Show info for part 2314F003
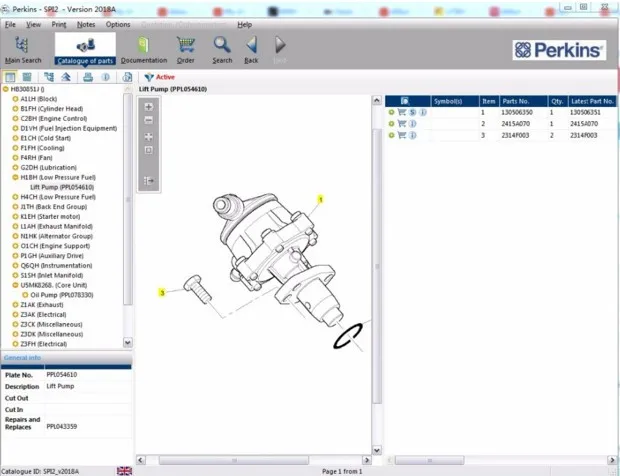The image size is (620, 476). [412, 135]
